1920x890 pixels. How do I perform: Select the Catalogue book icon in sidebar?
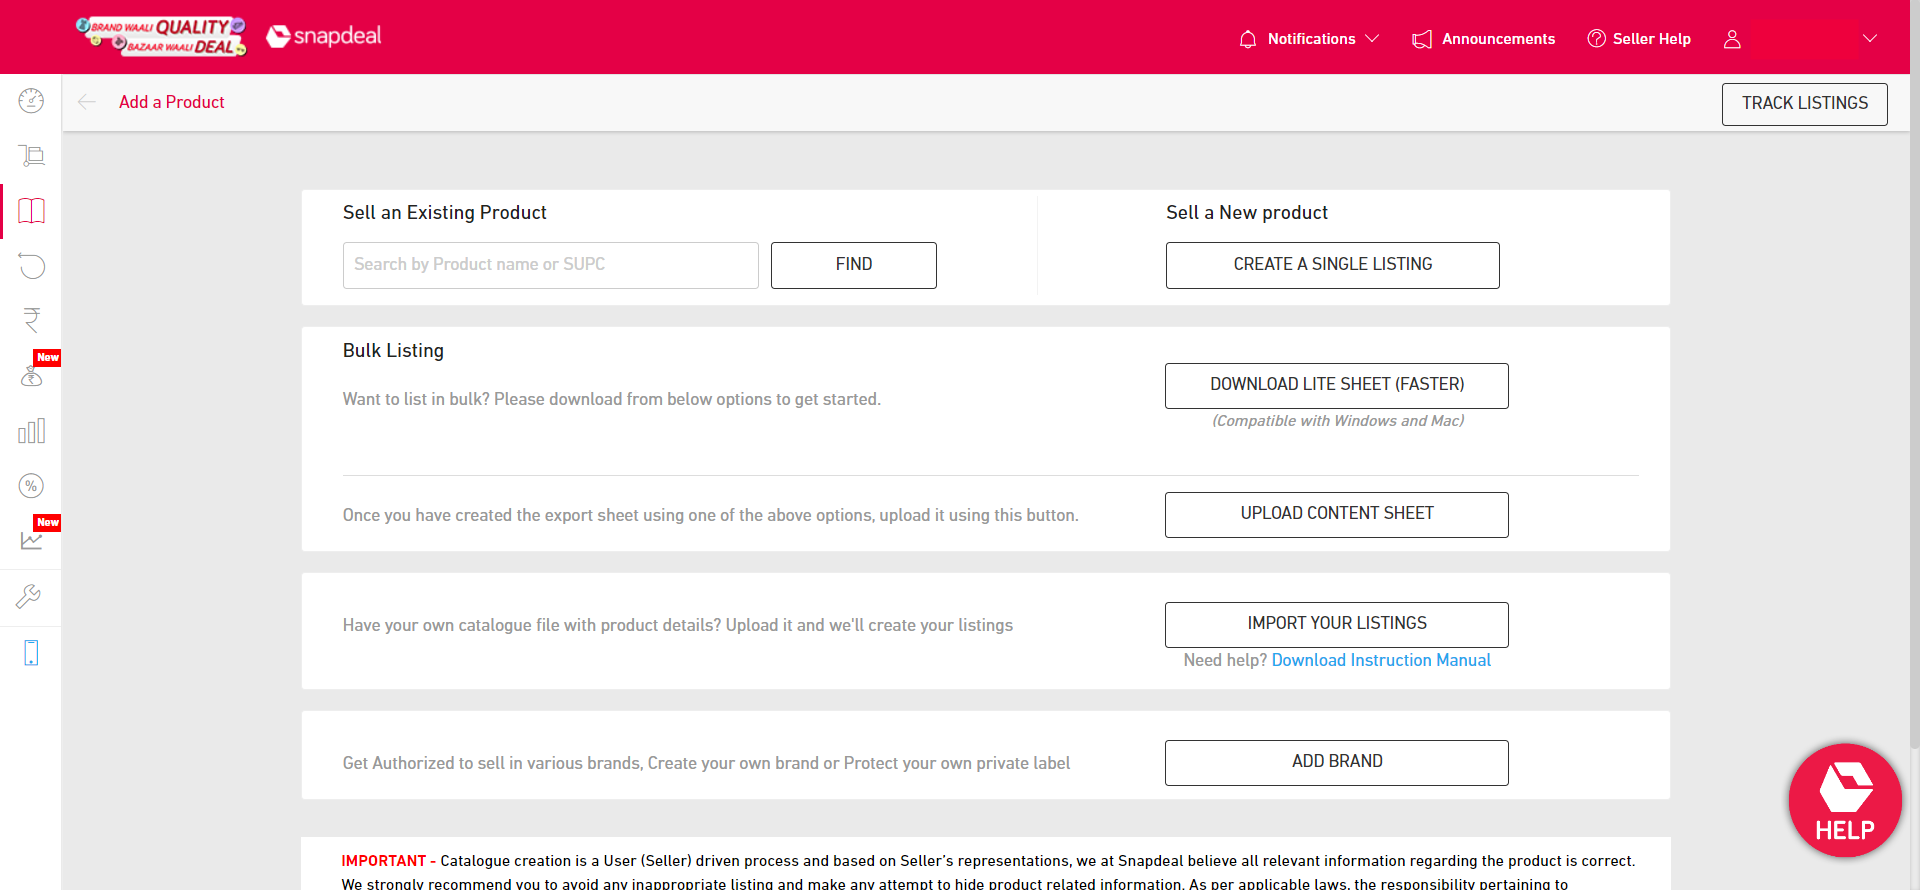[31, 211]
